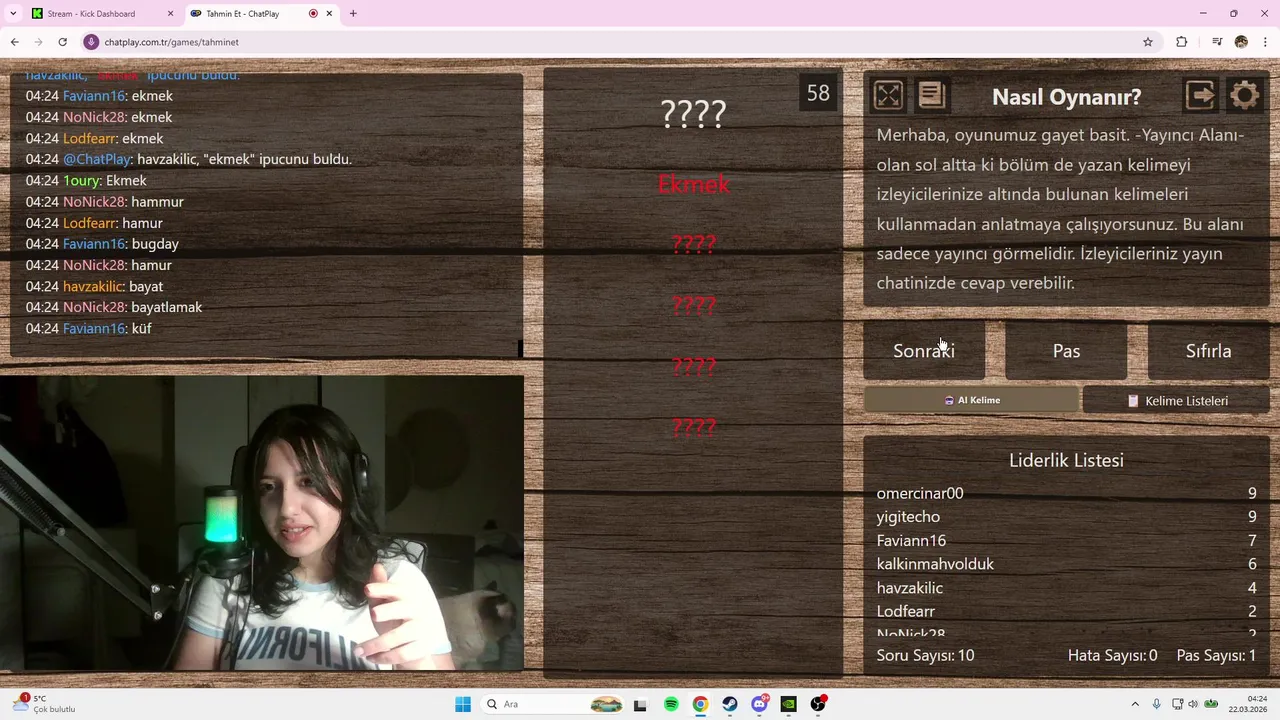Open Steam from the taskbar
This screenshot has height=720, width=1280.
coord(730,704)
